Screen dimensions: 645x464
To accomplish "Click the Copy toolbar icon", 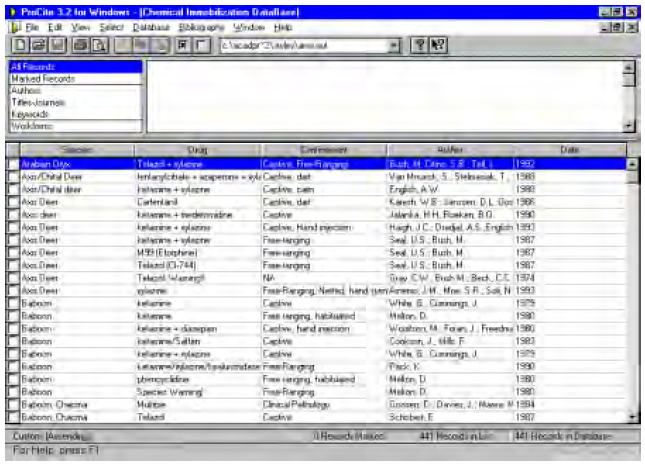I will pos(141,45).
